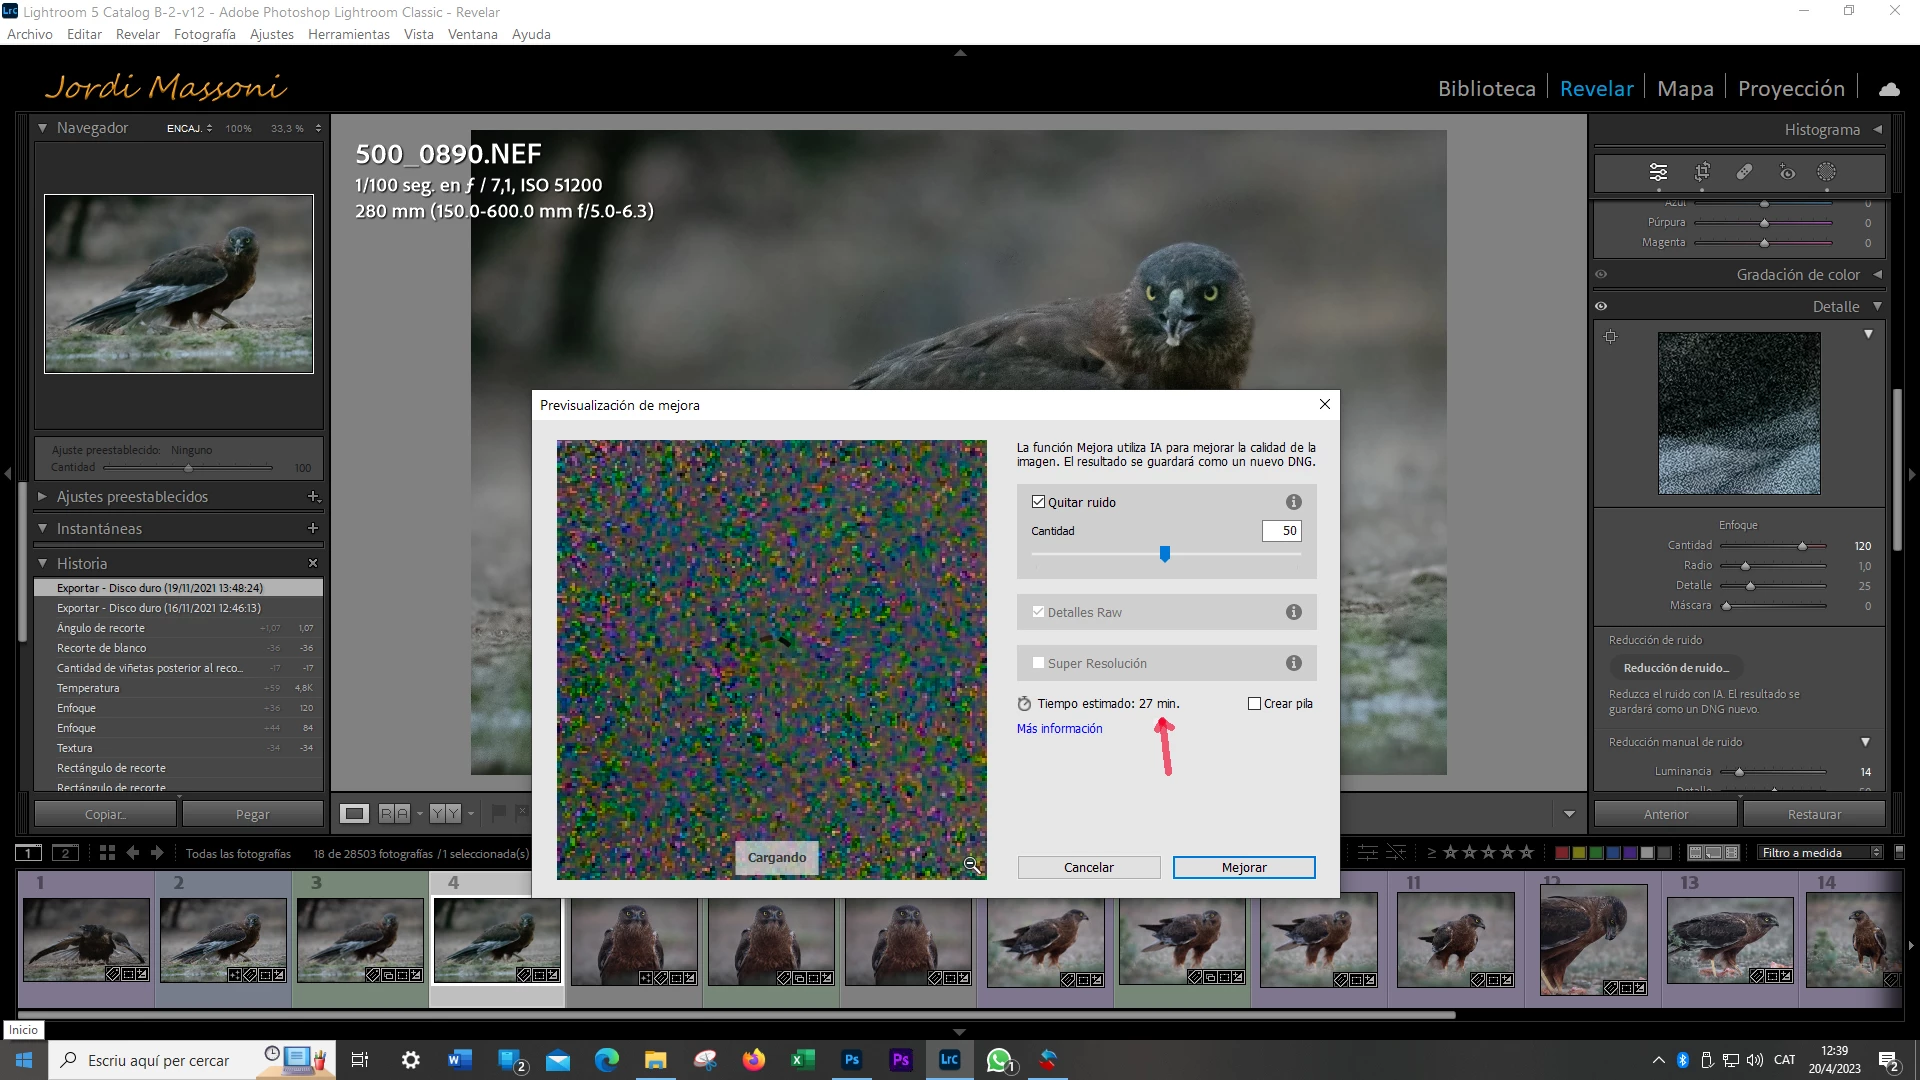Expand the Gradación de color panel
The width and height of the screenshot is (1920, 1080).
[1798, 274]
